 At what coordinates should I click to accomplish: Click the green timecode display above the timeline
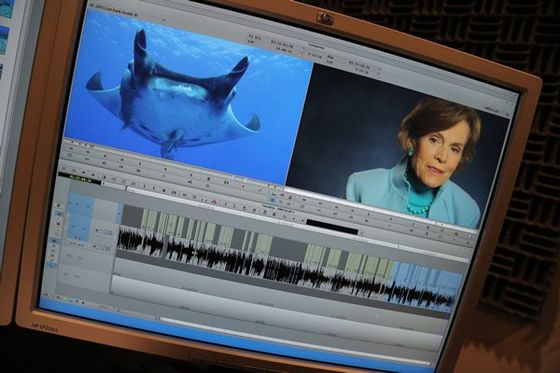point(79,179)
